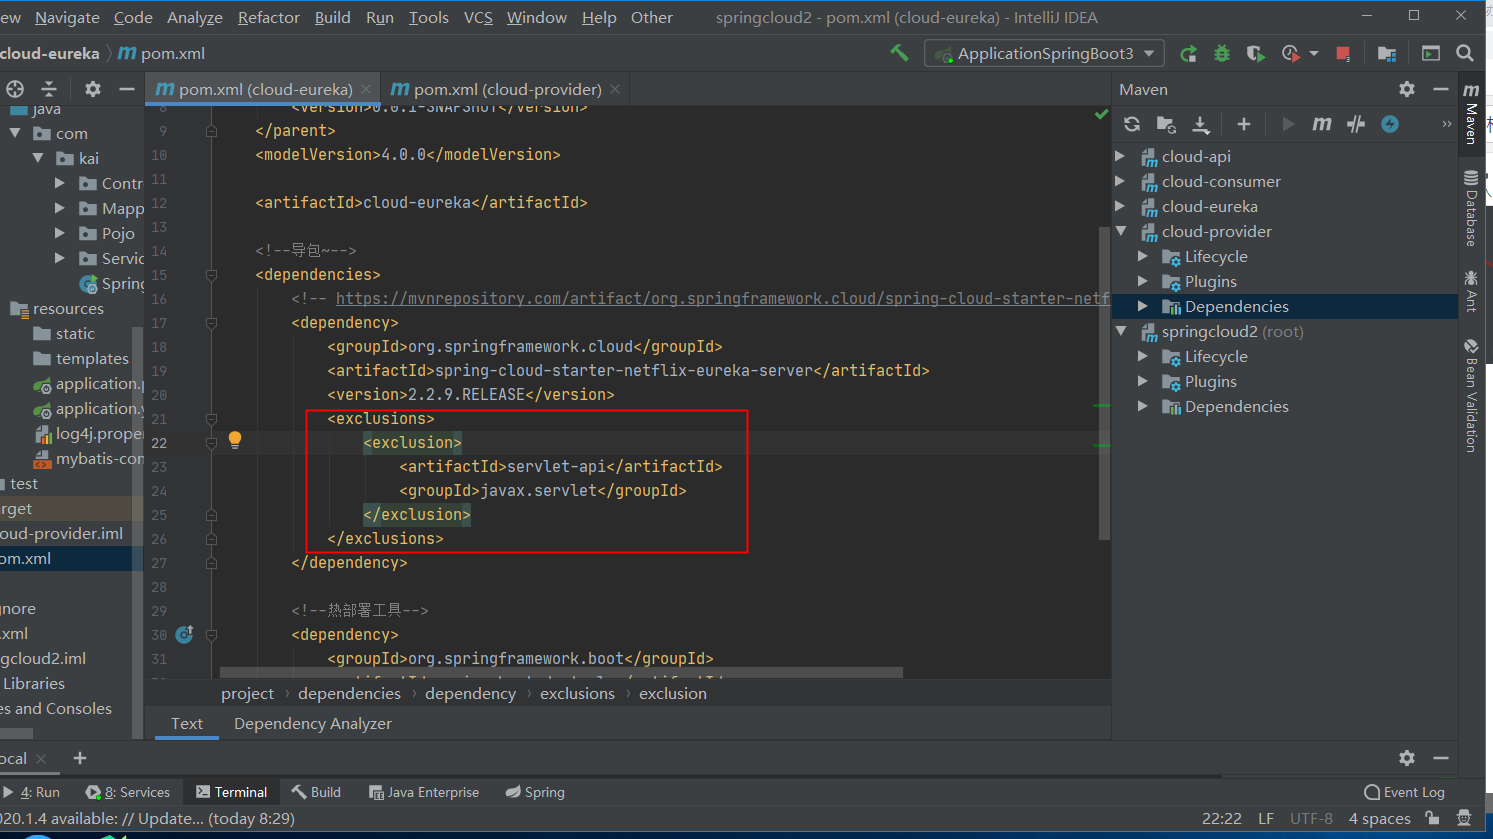The height and width of the screenshot is (839, 1493).
Task: Click the gutter override marker at line 30
Action: click(184, 634)
